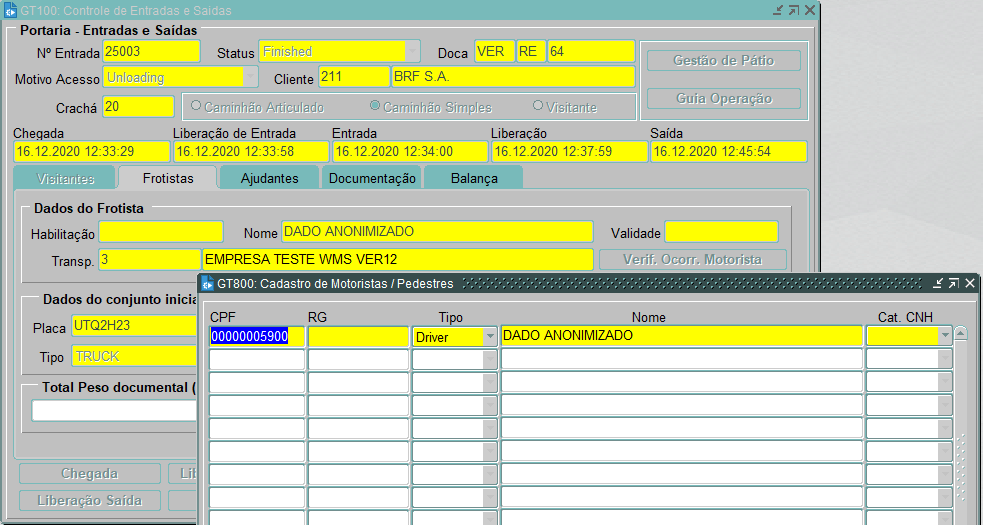Switch to the Ajudantes tab
This screenshot has height=525, width=983.
[x=270, y=178]
